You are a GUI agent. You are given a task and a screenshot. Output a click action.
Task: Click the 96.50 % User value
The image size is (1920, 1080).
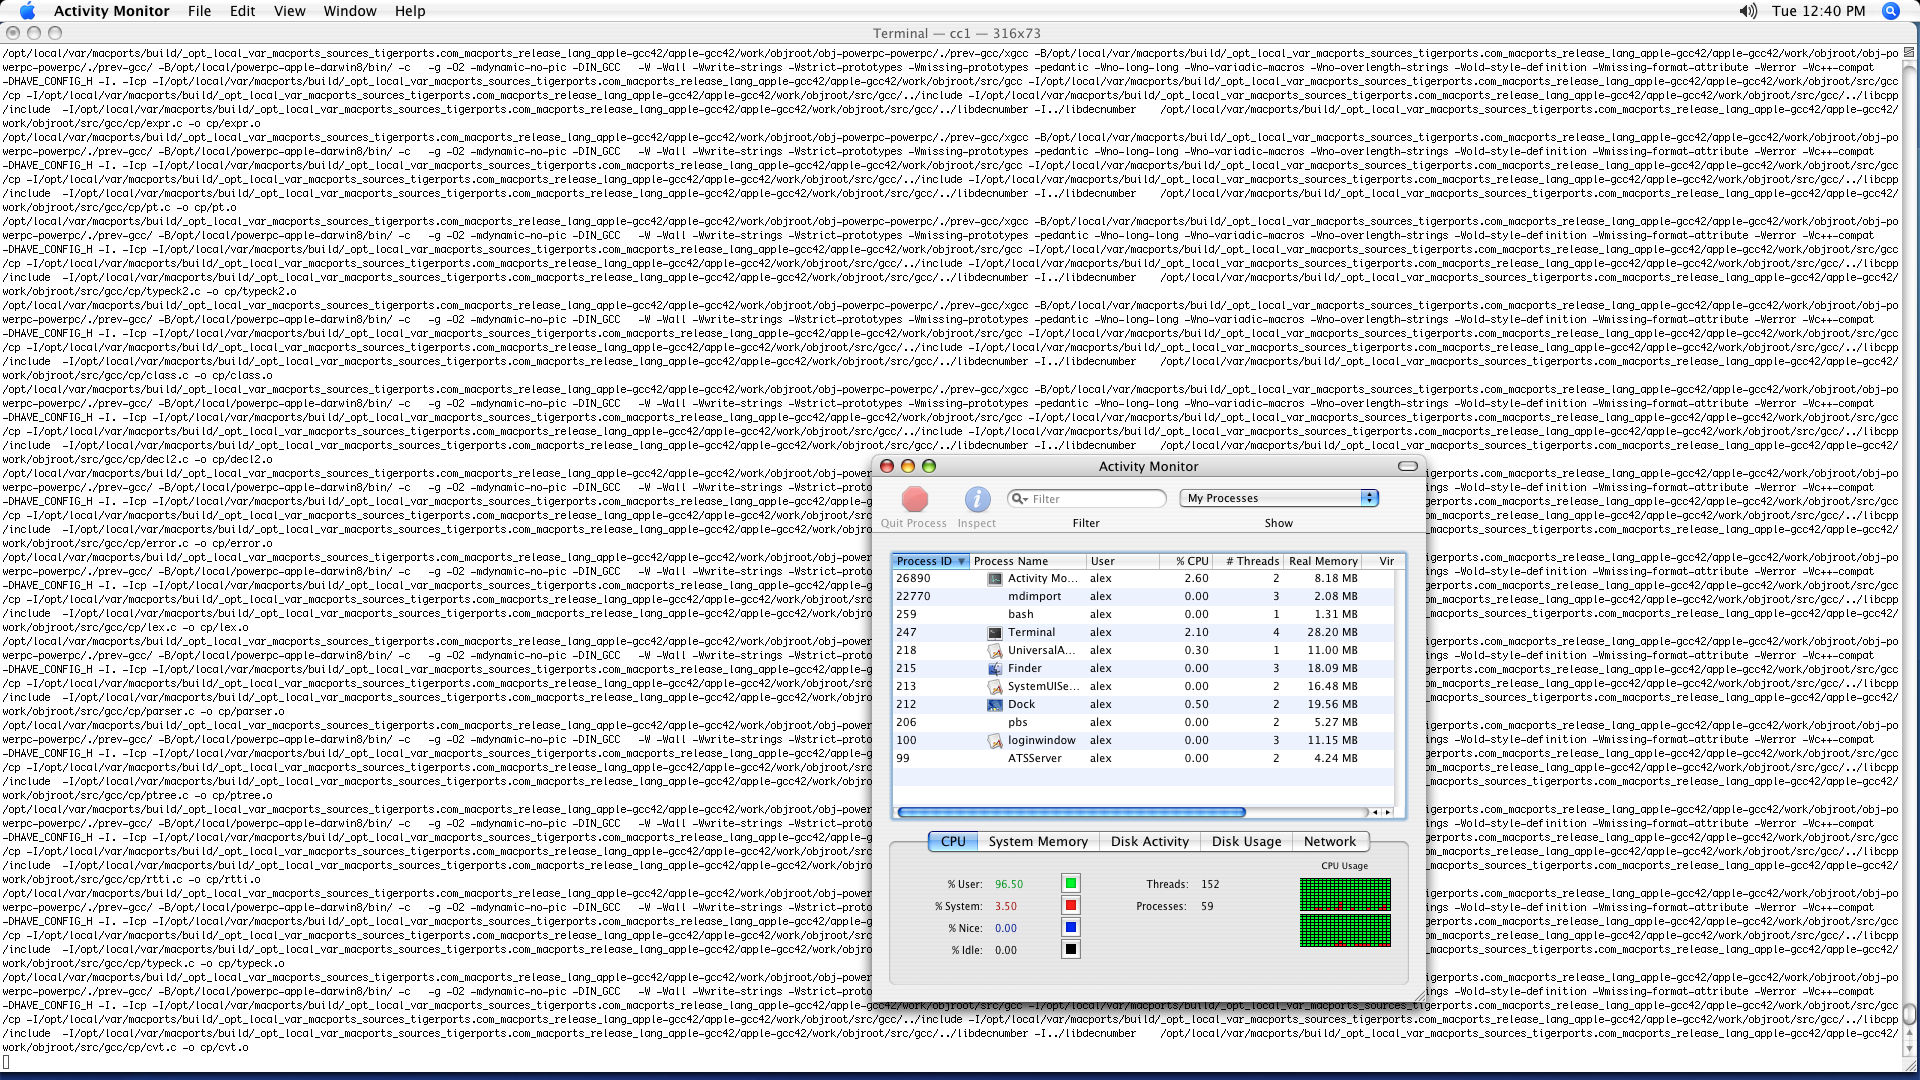click(x=1009, y=885)
